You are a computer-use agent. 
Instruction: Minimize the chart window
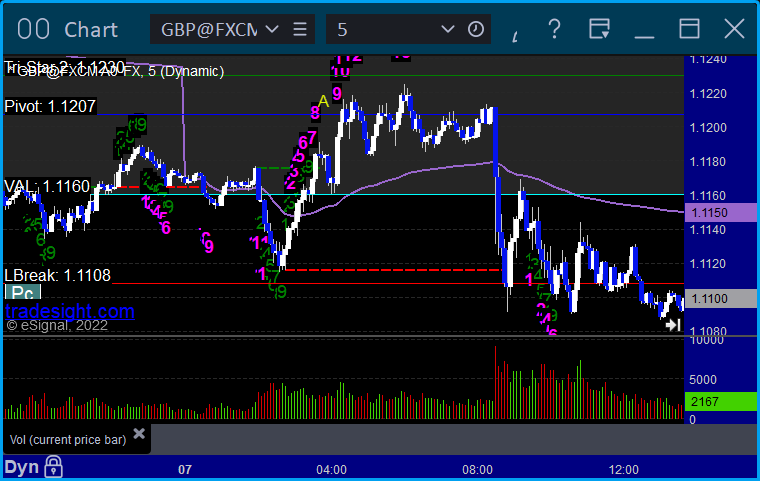[644, 36]
